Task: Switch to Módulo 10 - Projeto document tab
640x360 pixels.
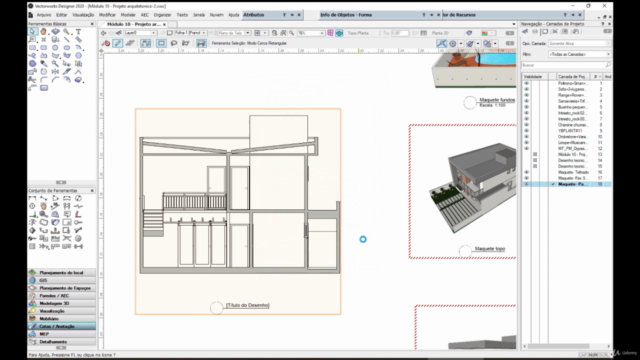Action: [x=134, y=24]
